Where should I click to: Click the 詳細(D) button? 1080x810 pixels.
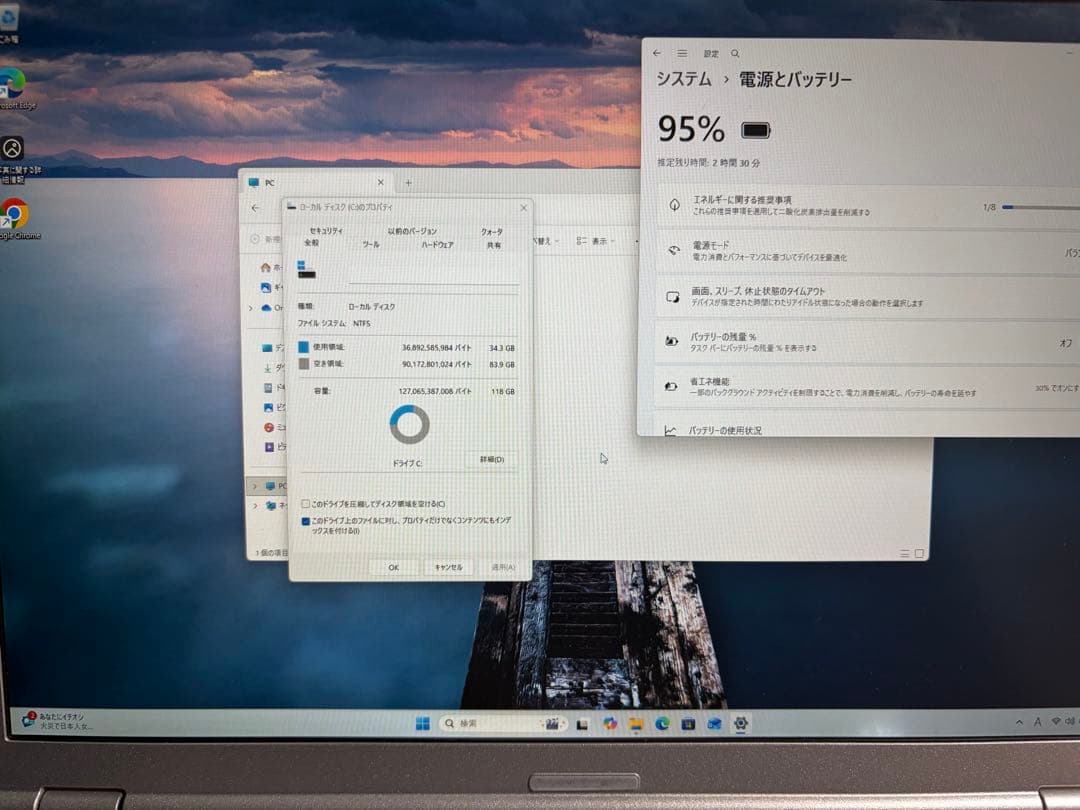click(x=490, y=460)
